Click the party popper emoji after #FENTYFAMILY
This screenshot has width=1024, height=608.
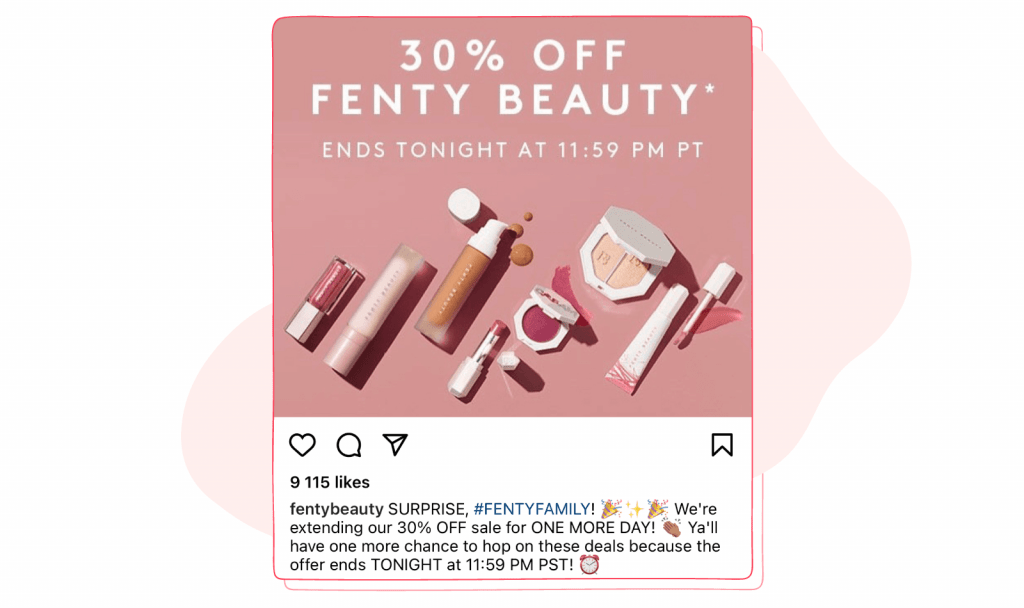[x=611, y=509]
